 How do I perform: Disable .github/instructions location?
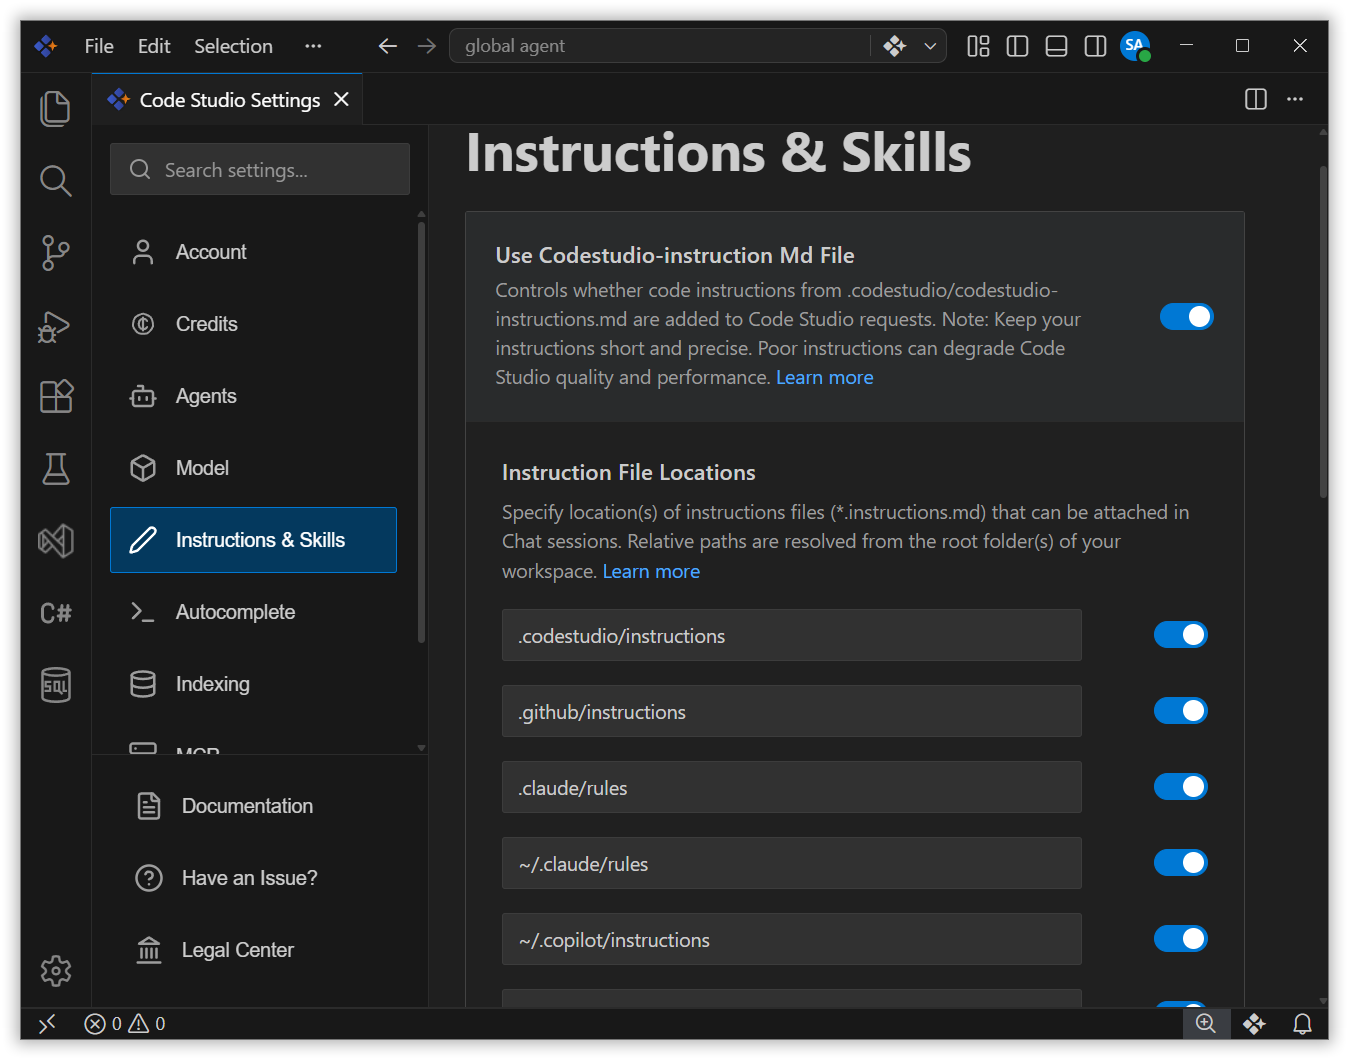[1181, 711]
